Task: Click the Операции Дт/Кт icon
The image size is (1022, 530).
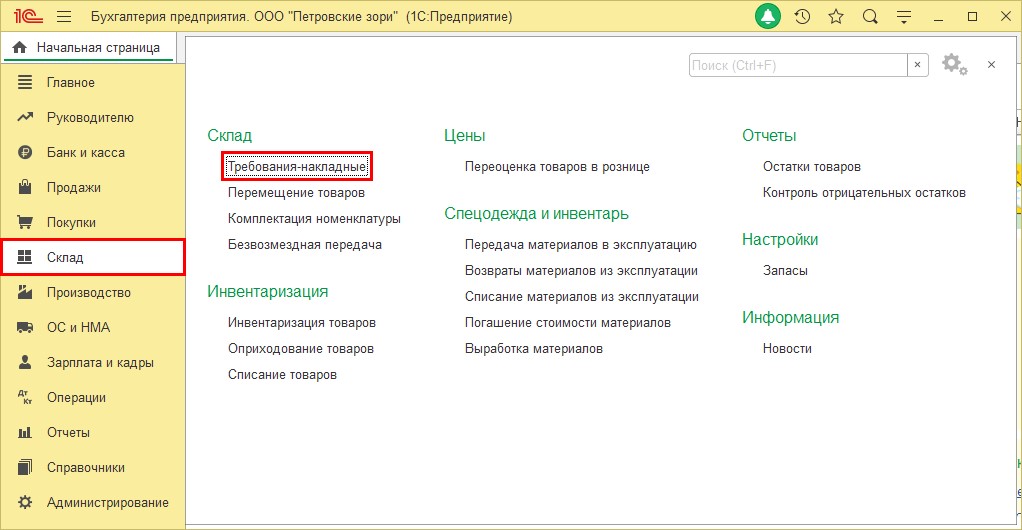Action: pos(25,397)
